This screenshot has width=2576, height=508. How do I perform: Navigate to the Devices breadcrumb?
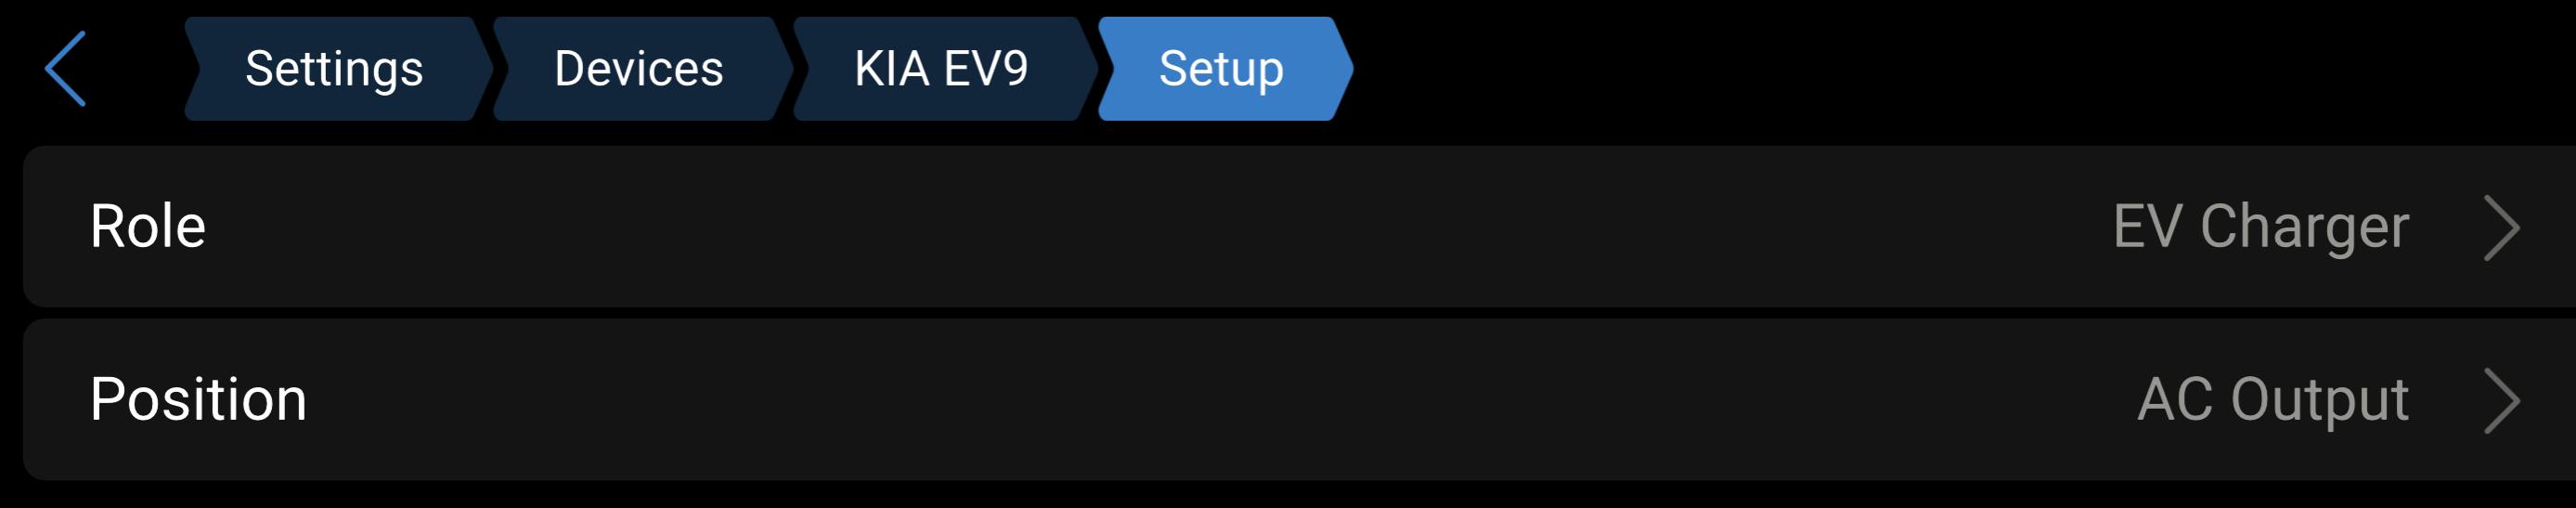click(638, 68)
